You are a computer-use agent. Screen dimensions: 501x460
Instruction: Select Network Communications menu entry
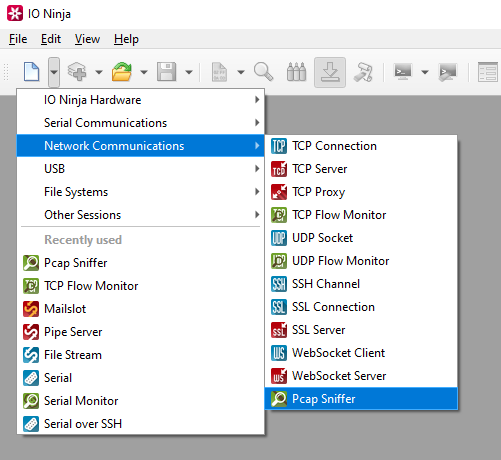tap(141, 146)
